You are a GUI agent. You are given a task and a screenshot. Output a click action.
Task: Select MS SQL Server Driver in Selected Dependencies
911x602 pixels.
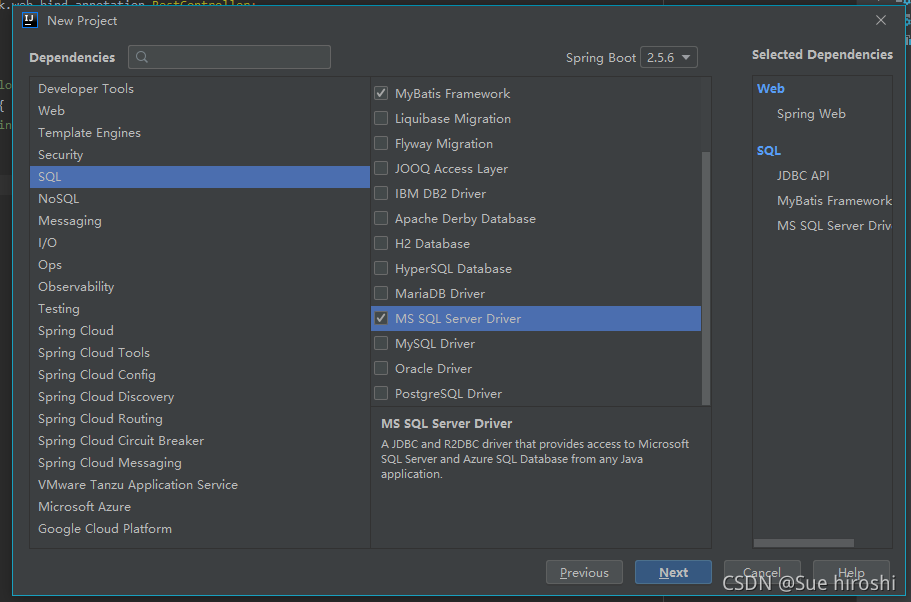834,225
